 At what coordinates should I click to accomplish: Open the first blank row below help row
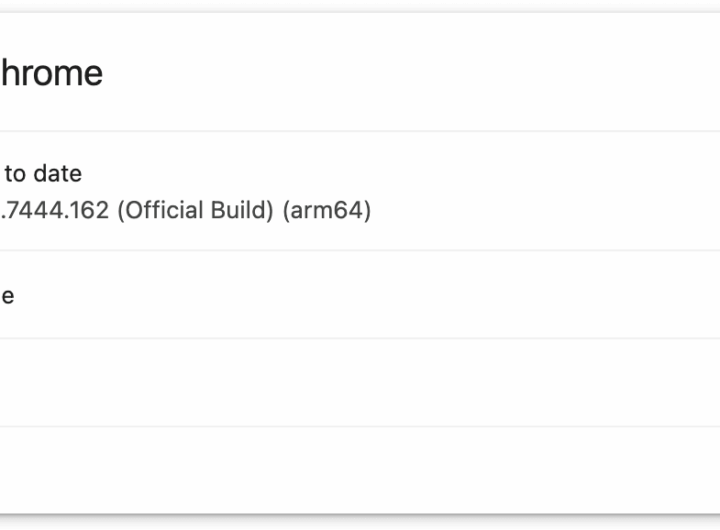tap(300, 383)
